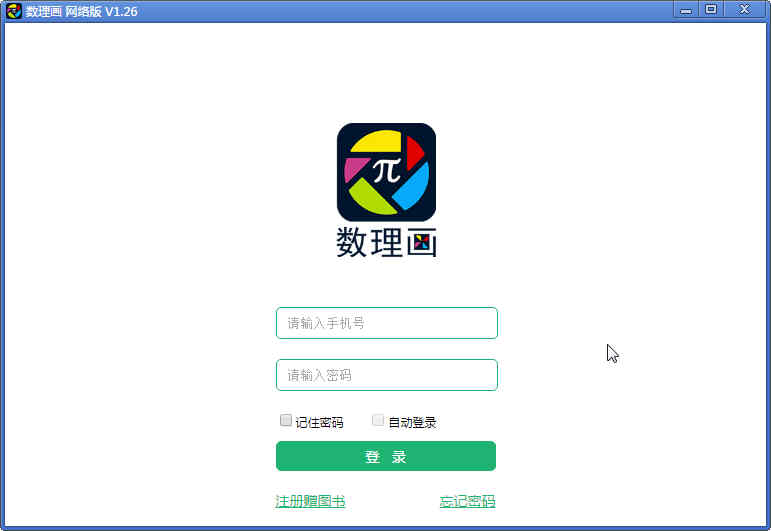Toggle the 自动登录 checkbox
The width and height of the screenshot is (771, 531).
tap(378, 420)
